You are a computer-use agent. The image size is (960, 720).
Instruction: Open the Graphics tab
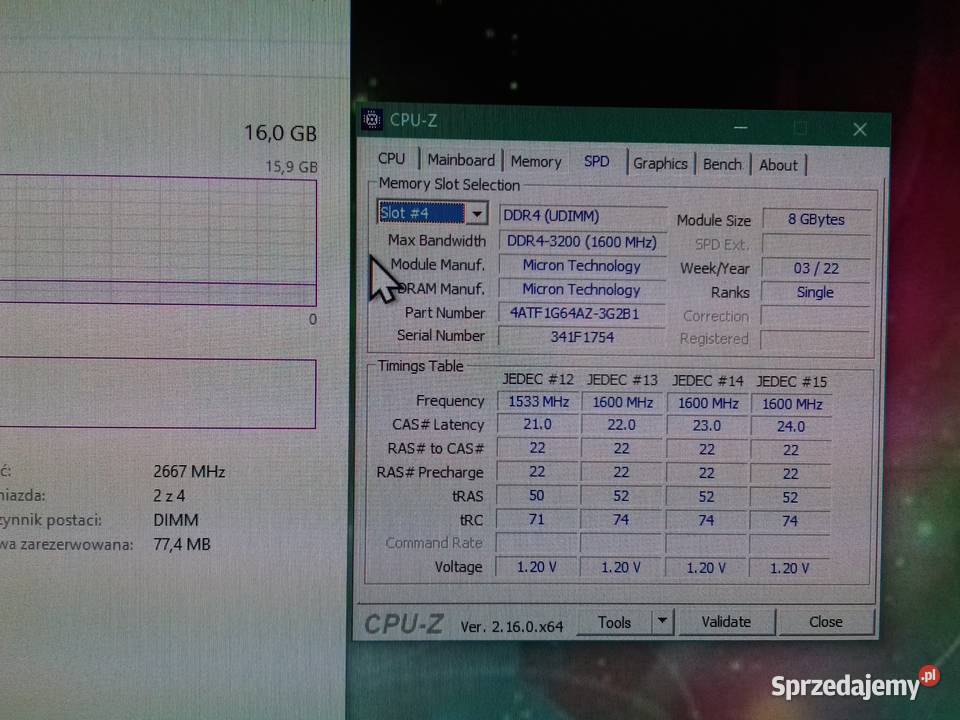660,163
